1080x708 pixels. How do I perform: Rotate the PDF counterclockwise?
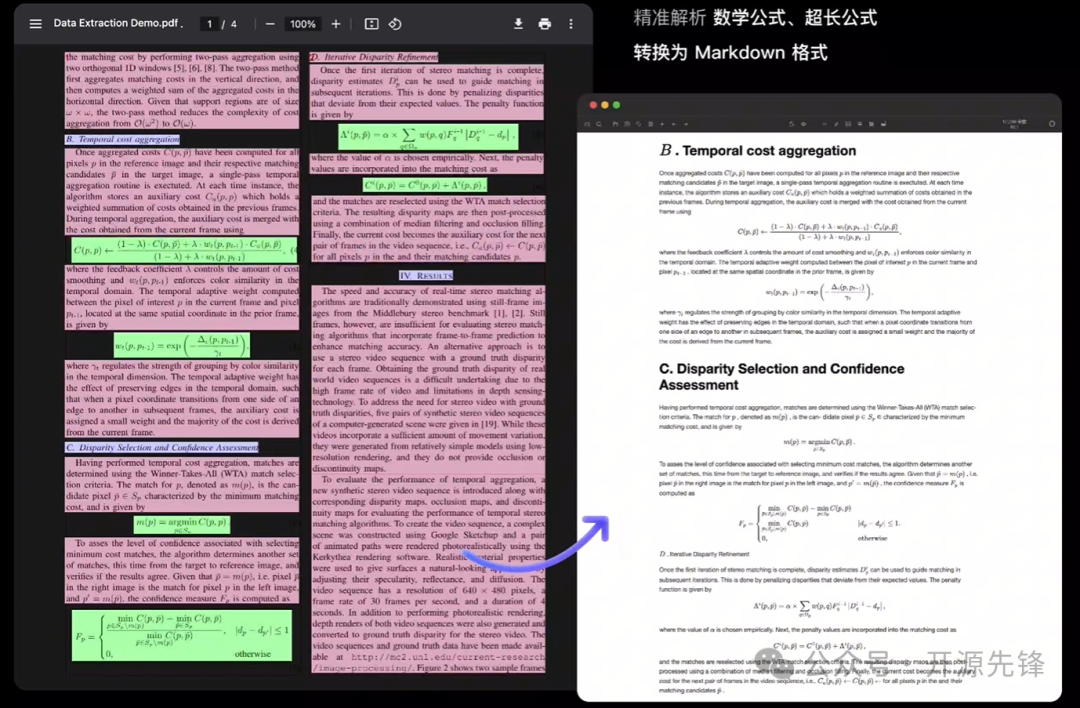point(395,24)
